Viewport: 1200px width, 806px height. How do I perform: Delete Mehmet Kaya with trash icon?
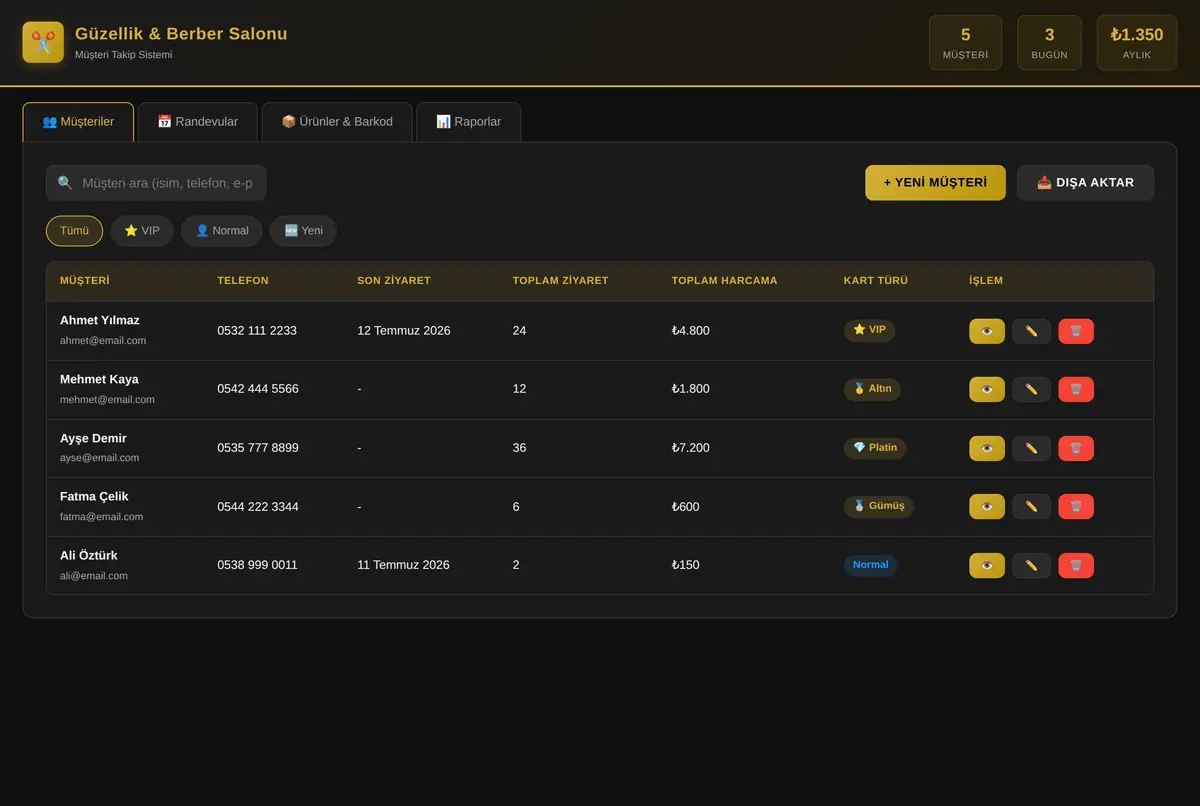click(x=1076, y=389)
